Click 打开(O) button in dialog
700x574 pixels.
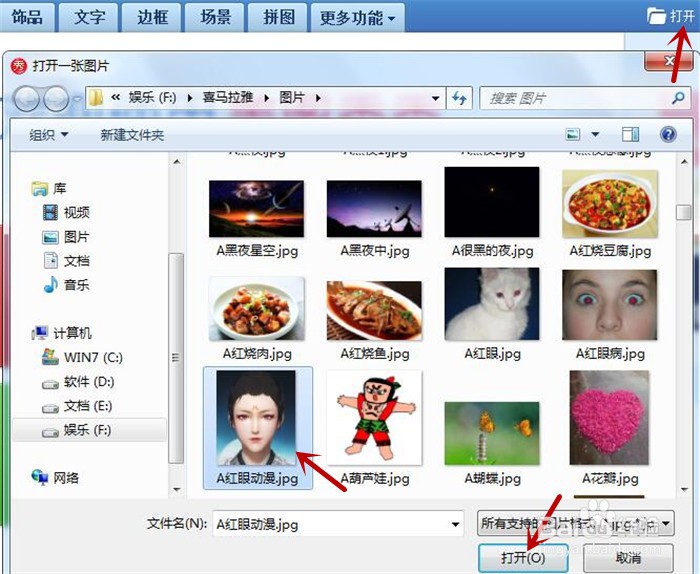coord(523,558)
